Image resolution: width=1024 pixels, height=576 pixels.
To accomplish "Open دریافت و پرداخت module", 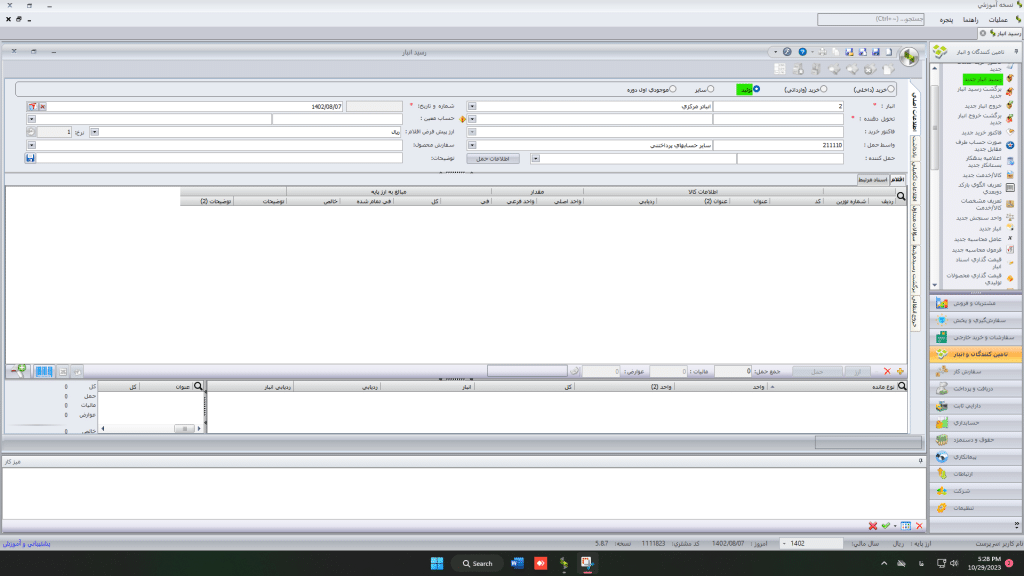I will click(976, 389).
